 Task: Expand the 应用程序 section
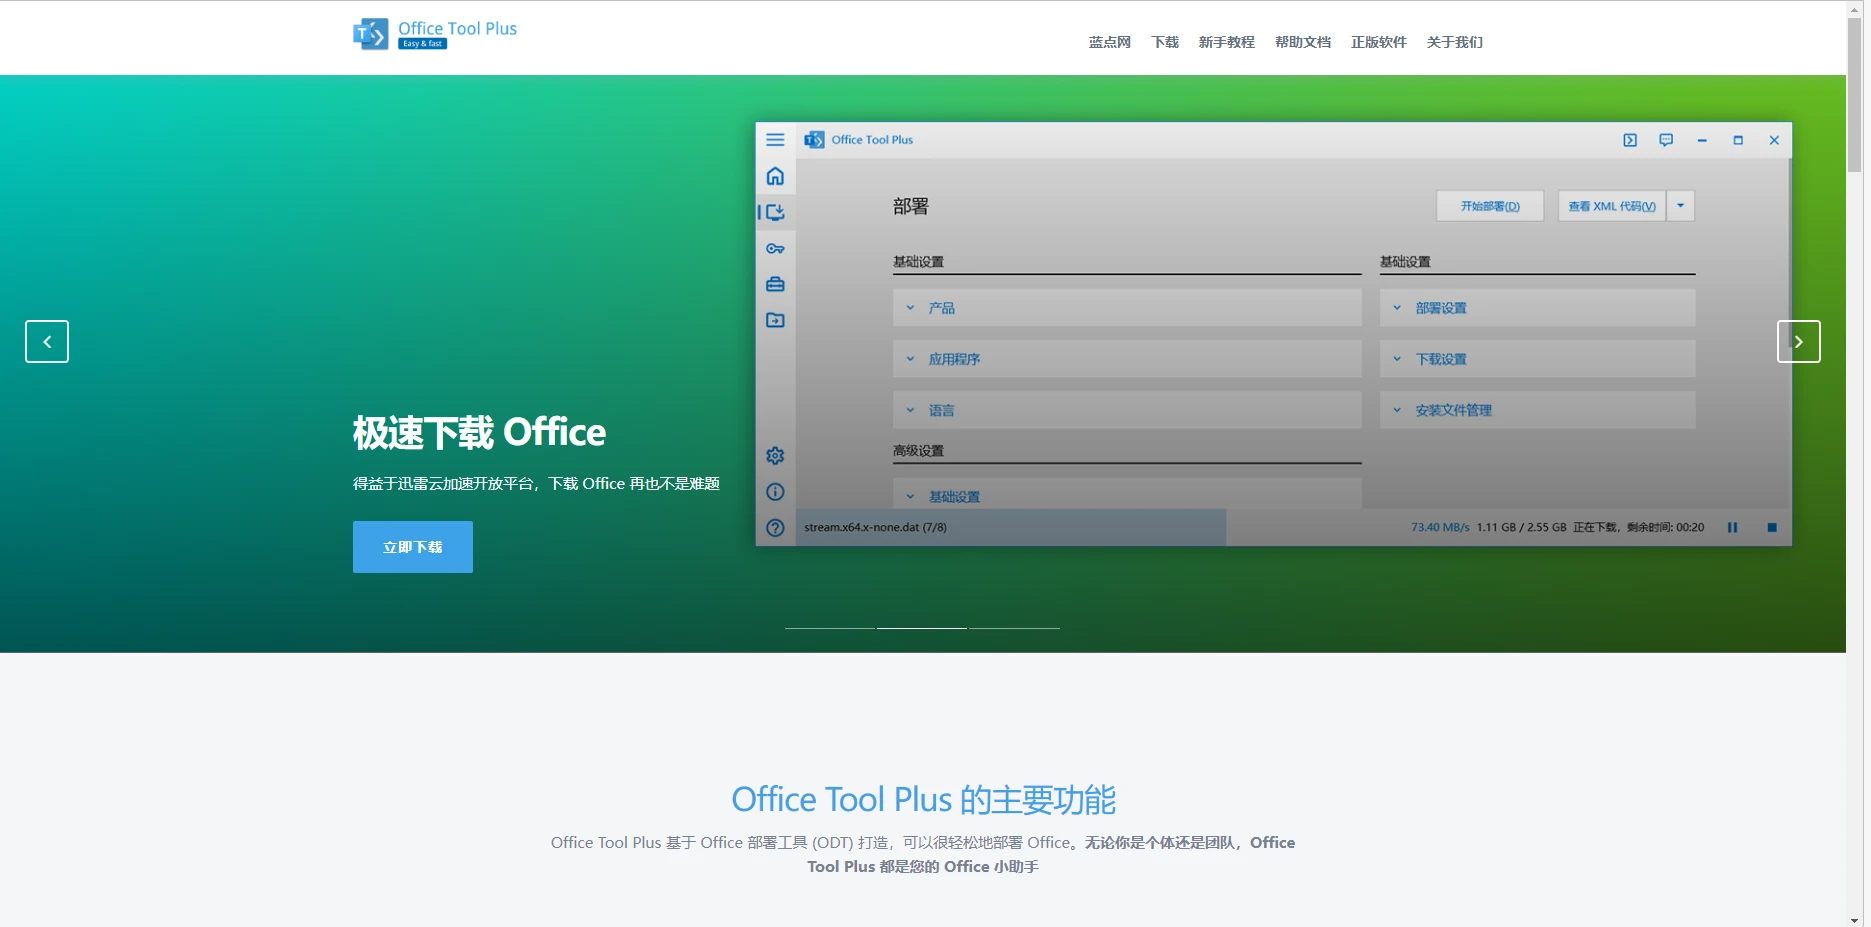coord(1127,359)
